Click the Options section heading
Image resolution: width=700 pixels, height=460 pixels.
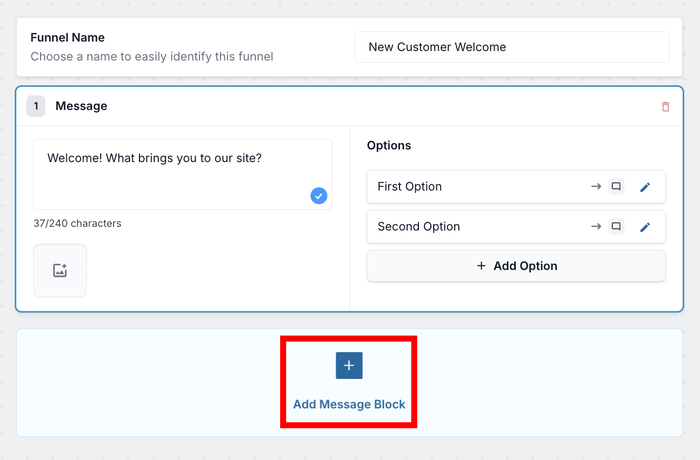389,146
